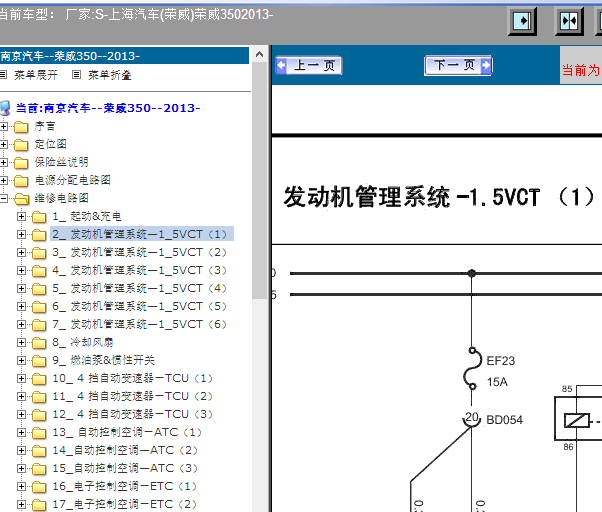Open the 电源分配电路图 tree entry
The width and height of the screenshot is (602, 512).
[x=73, y=180]
